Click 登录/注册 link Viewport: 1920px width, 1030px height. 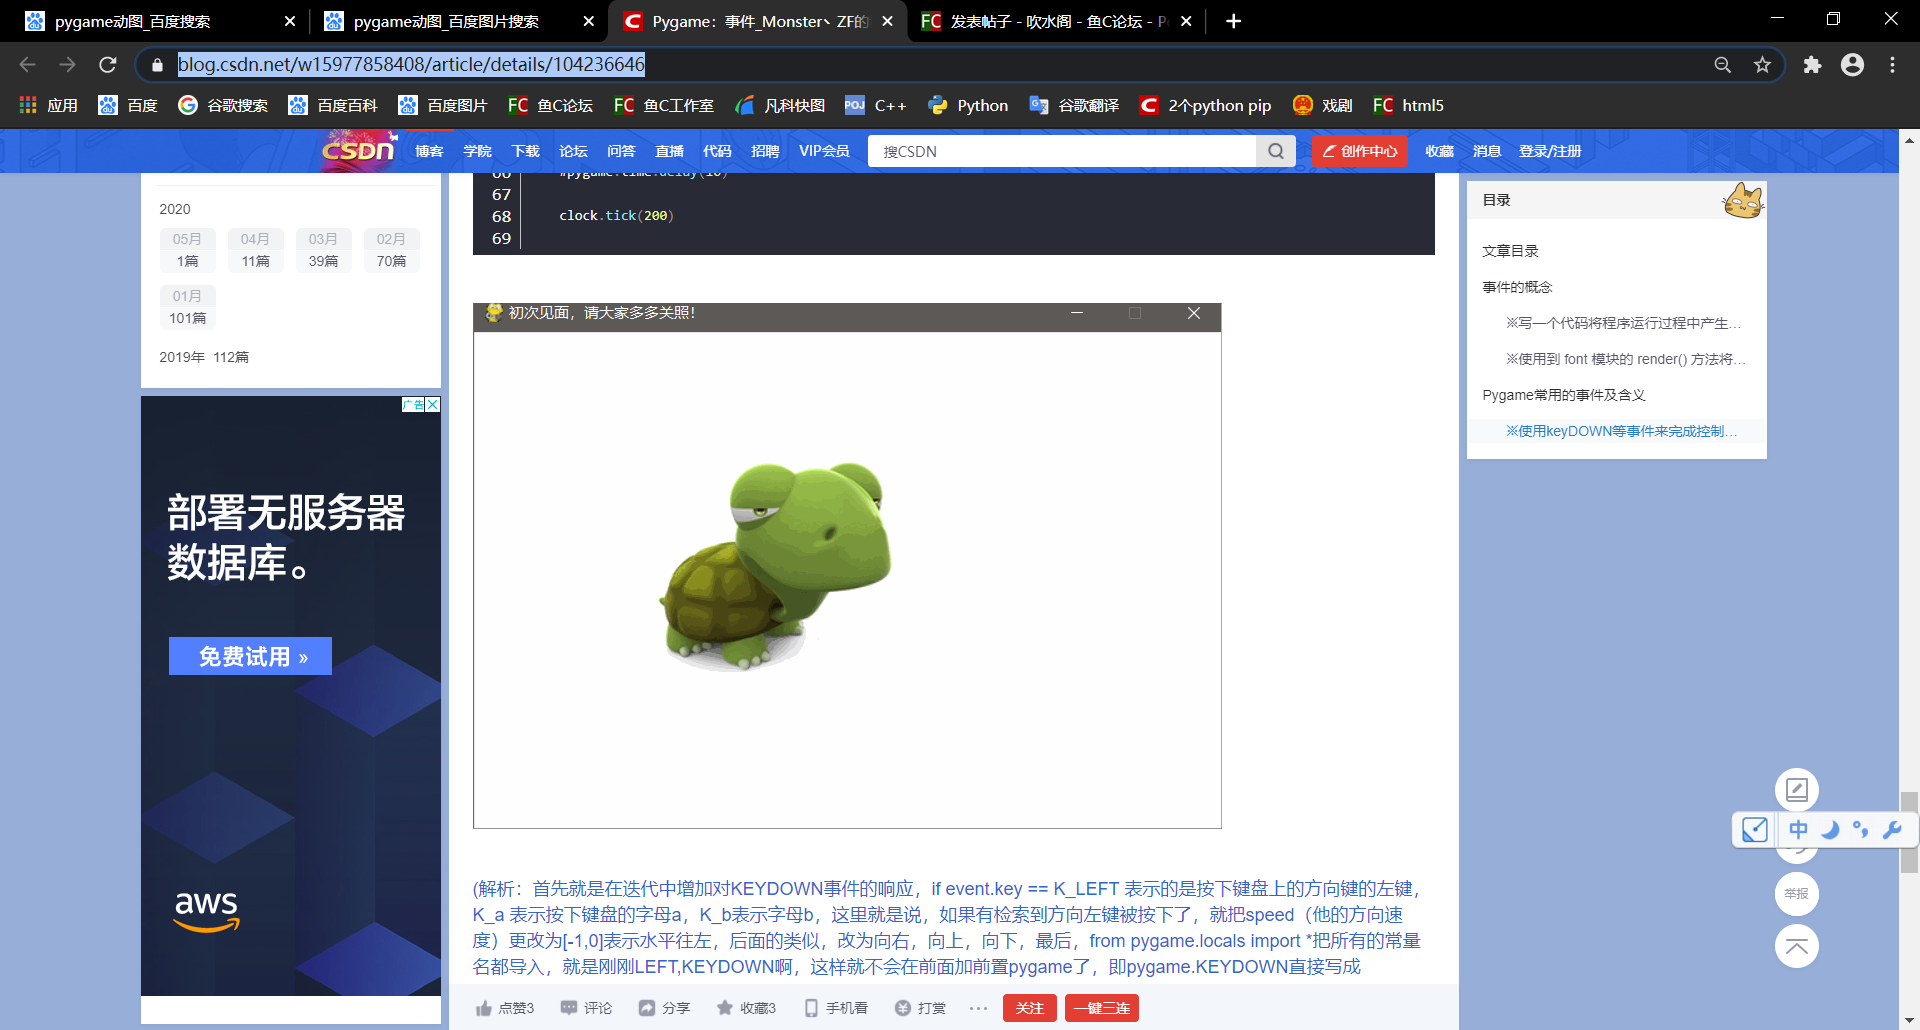(x=1550, y=151)
